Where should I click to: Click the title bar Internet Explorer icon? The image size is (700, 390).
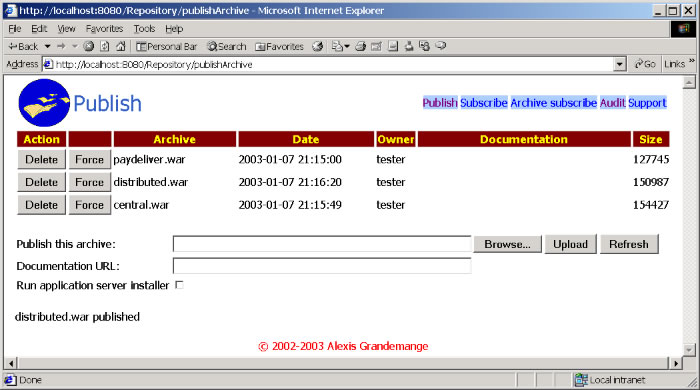10,11
